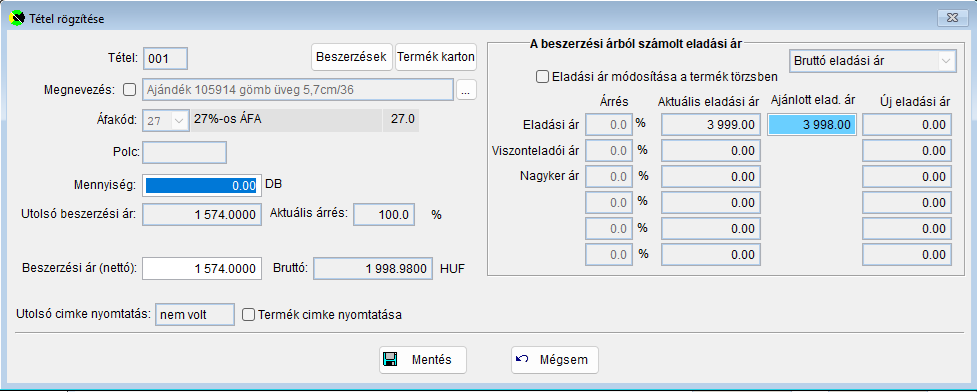Open the Beszerzések button
The image size is (977, 392).
[x=352, y=57]
